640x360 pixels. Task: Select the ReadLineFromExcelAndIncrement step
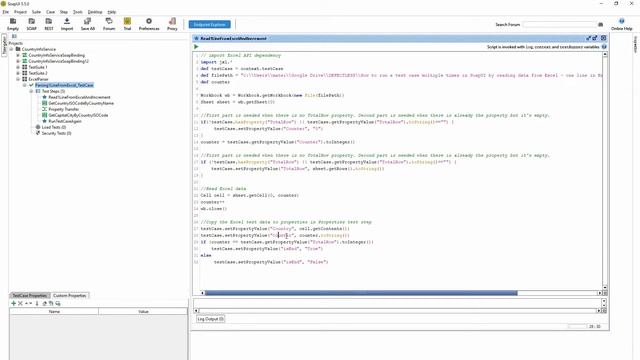coord(79,97)
